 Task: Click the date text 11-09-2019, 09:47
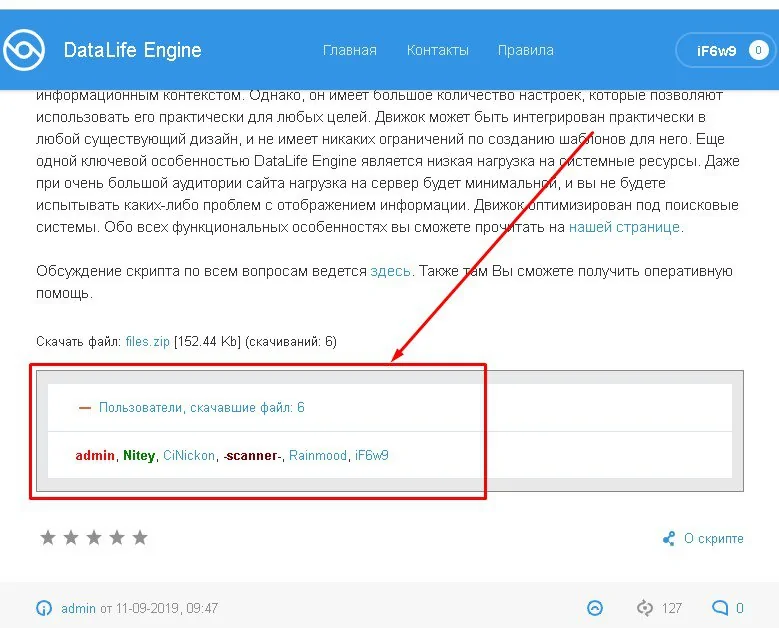[x=167, y=608]
